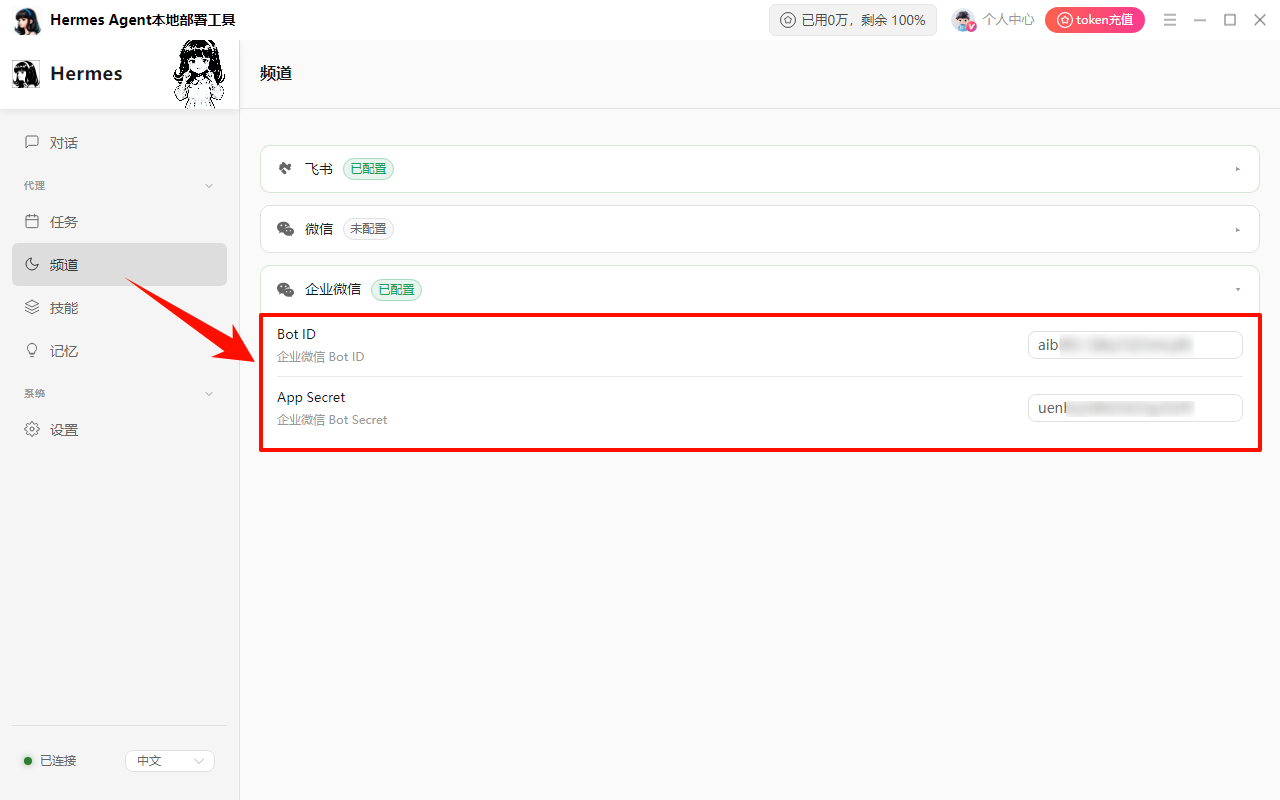Click the moon icon beside 频道
Viewport: 1280px width, 800px height.
coord(32,265)
